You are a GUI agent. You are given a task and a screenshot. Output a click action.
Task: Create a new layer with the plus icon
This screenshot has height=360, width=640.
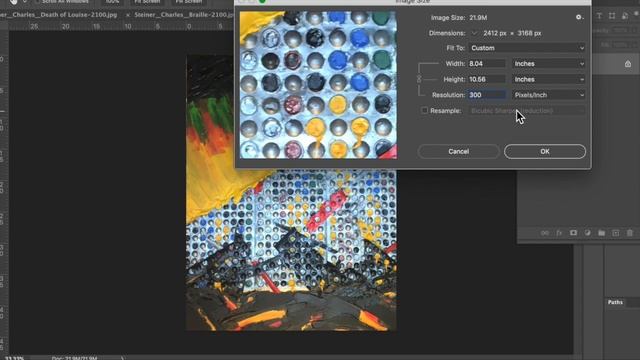point(616,233)
